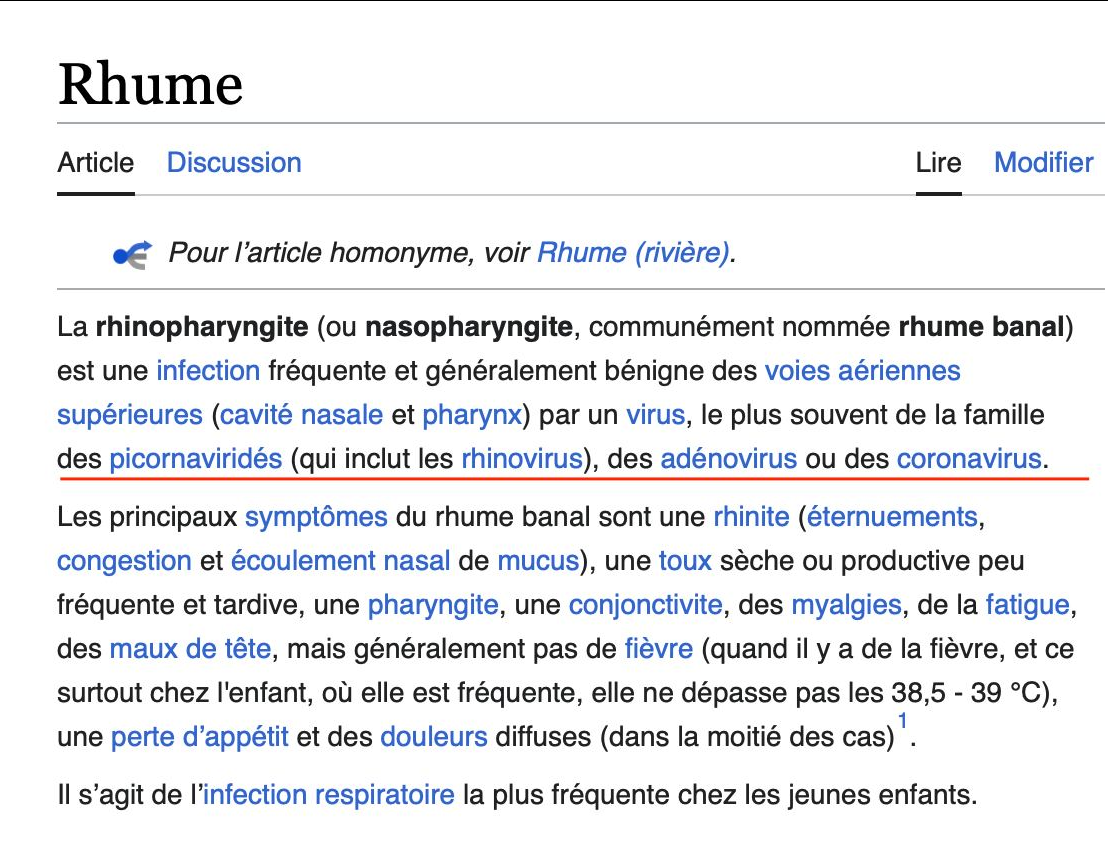Click the rhinovirus link

521,459
